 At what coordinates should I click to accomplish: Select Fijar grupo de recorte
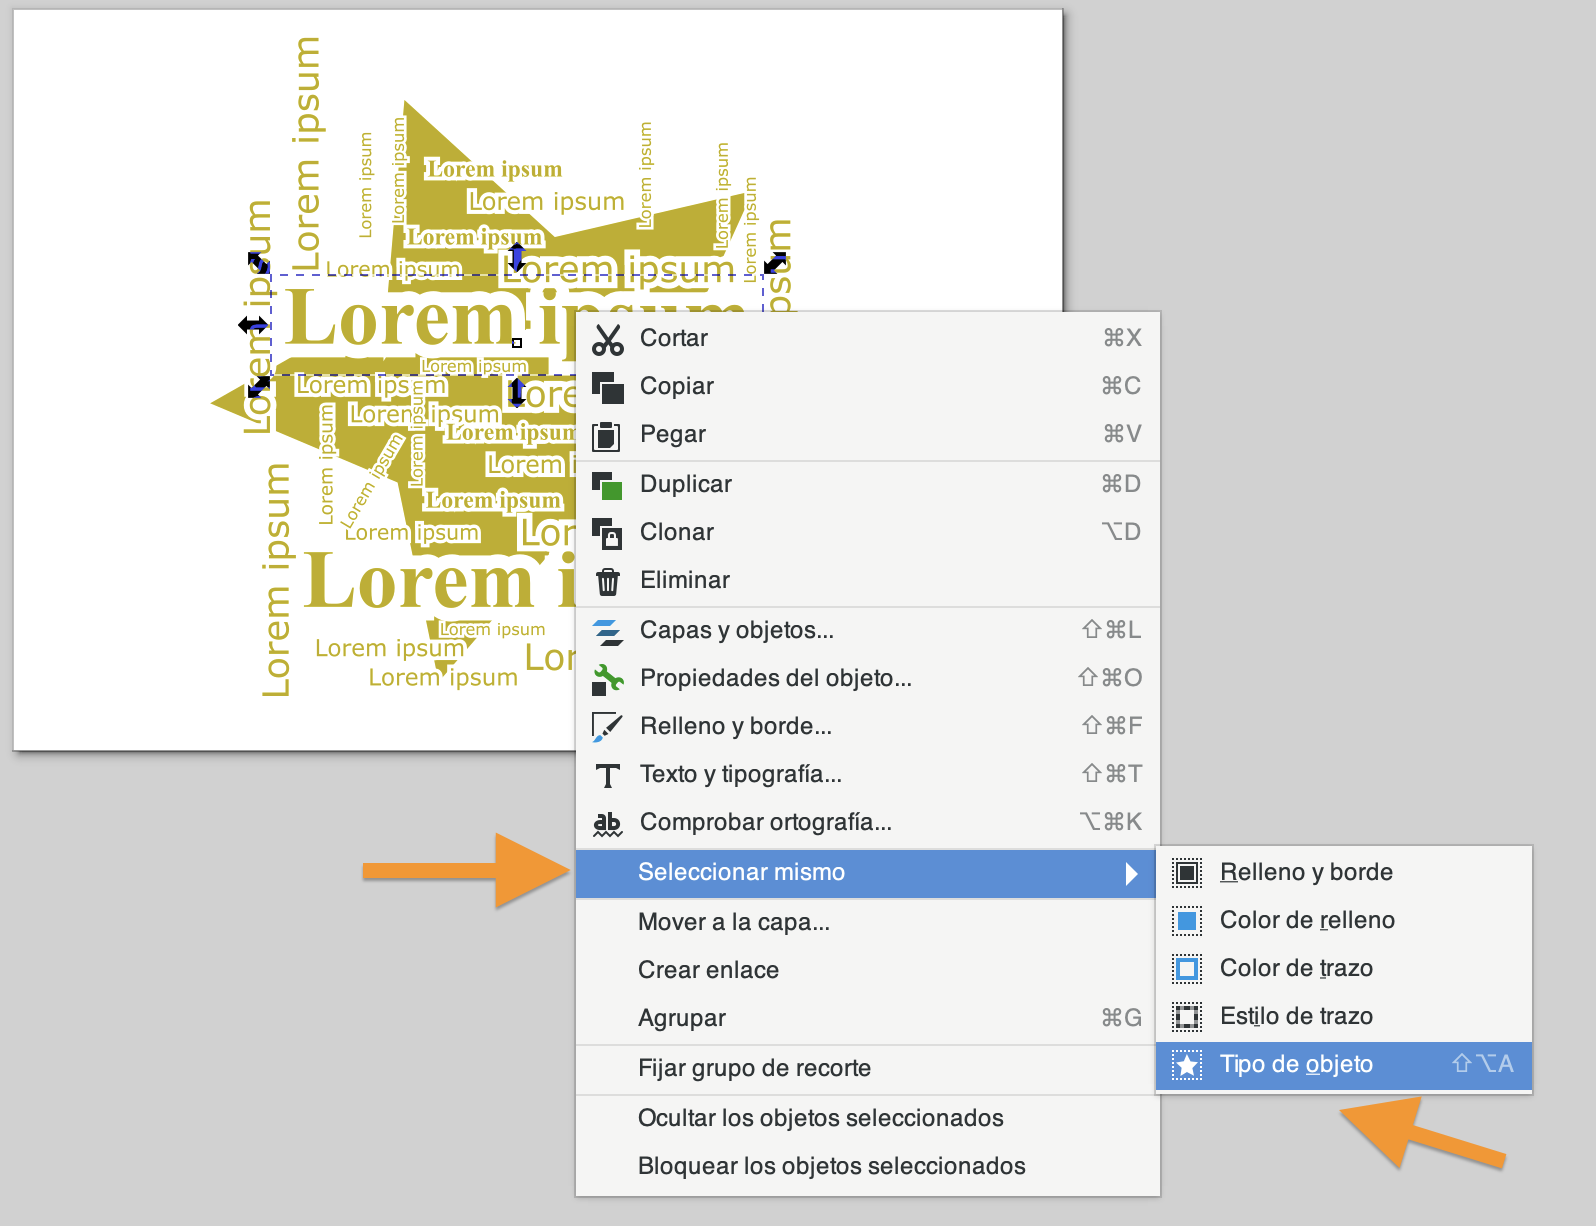pos(868,1068)
